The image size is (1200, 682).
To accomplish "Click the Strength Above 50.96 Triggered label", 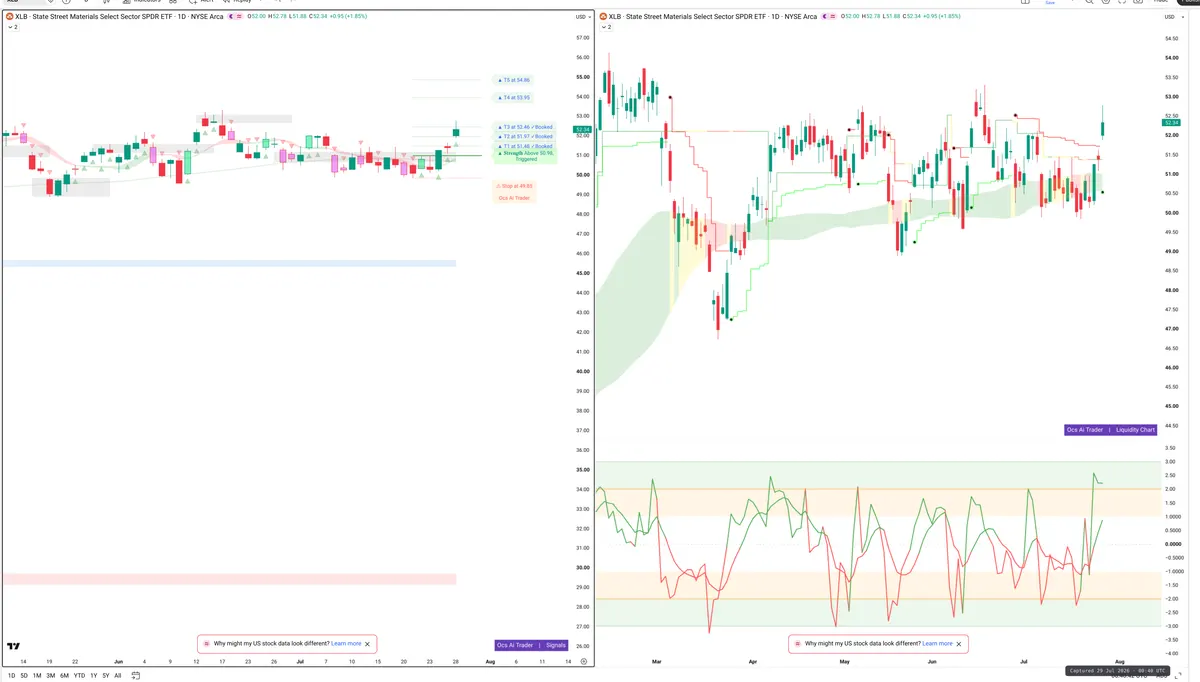I will (526, 156).
